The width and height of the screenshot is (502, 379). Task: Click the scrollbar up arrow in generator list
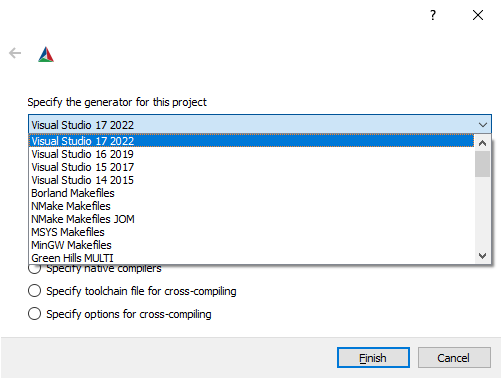click(482, 143)
